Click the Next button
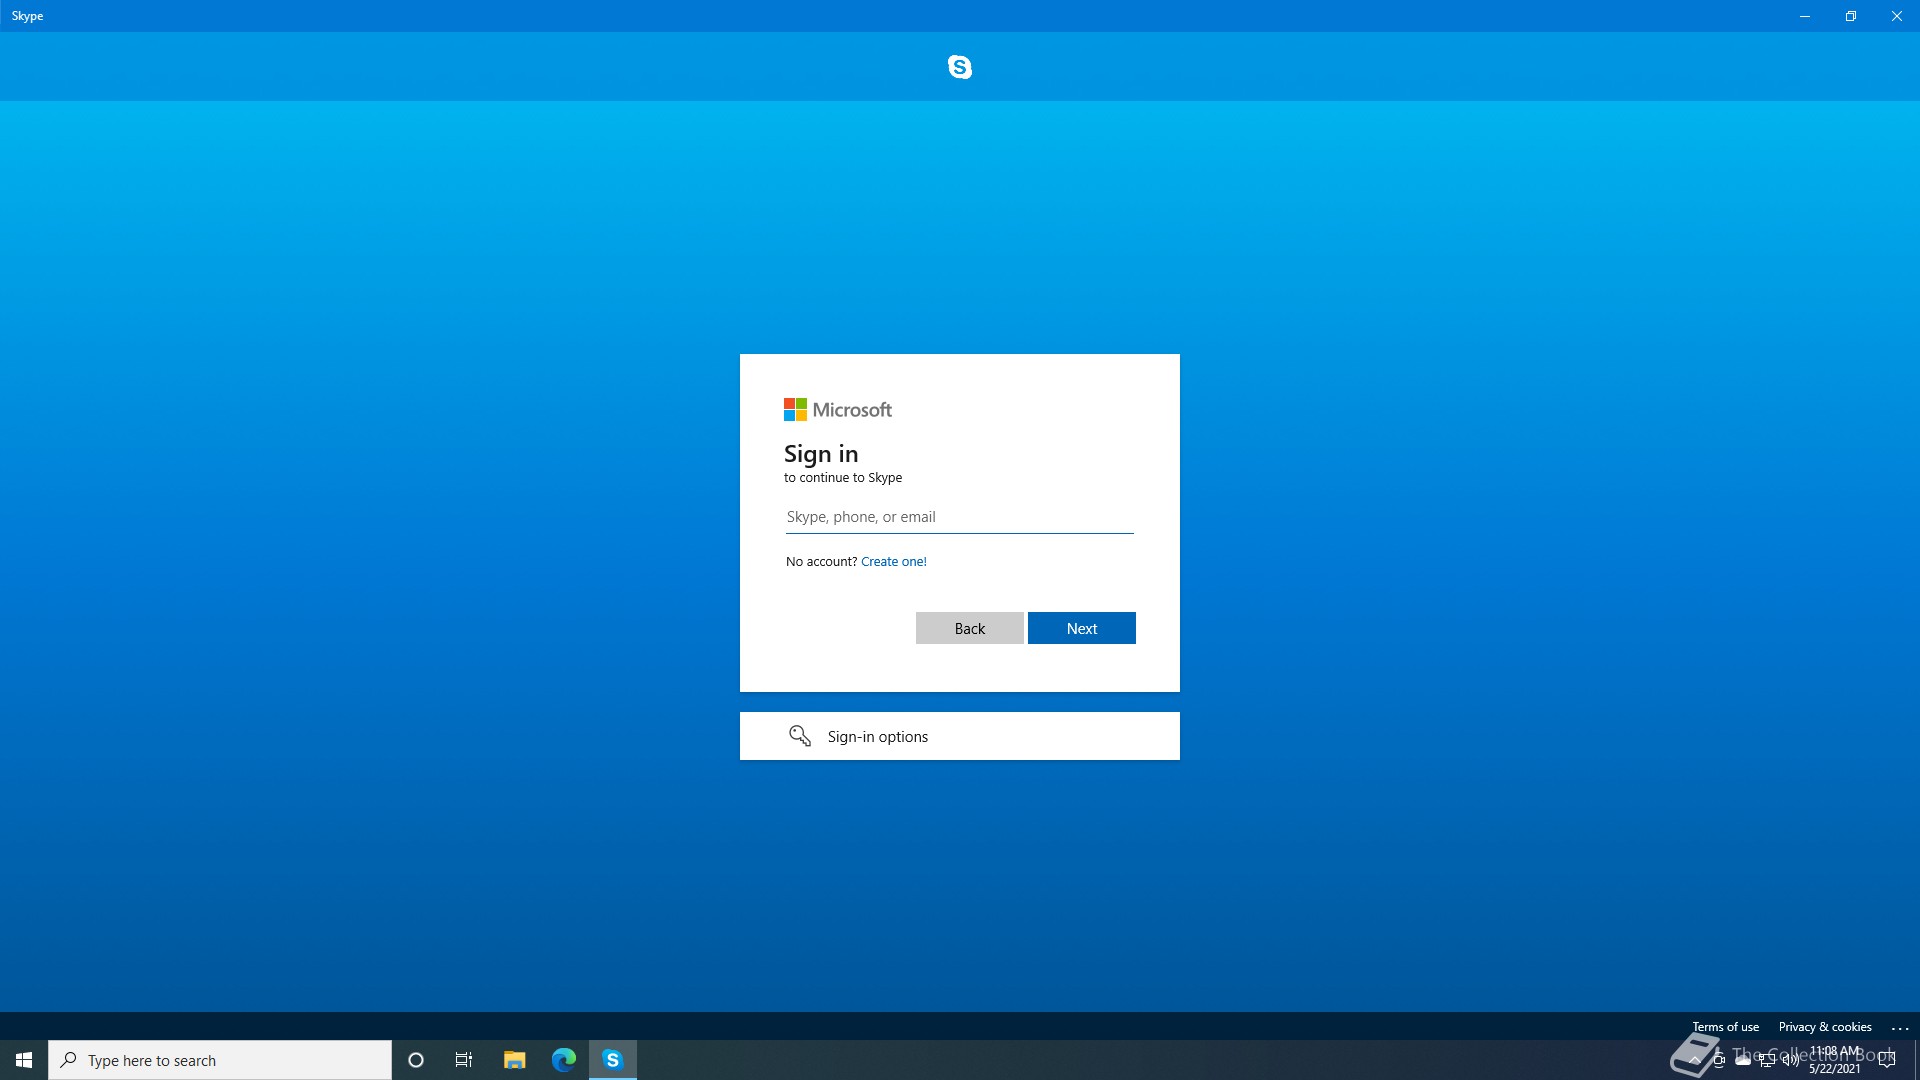This screenshot has height=1080, width=1920. (1082, 628)
